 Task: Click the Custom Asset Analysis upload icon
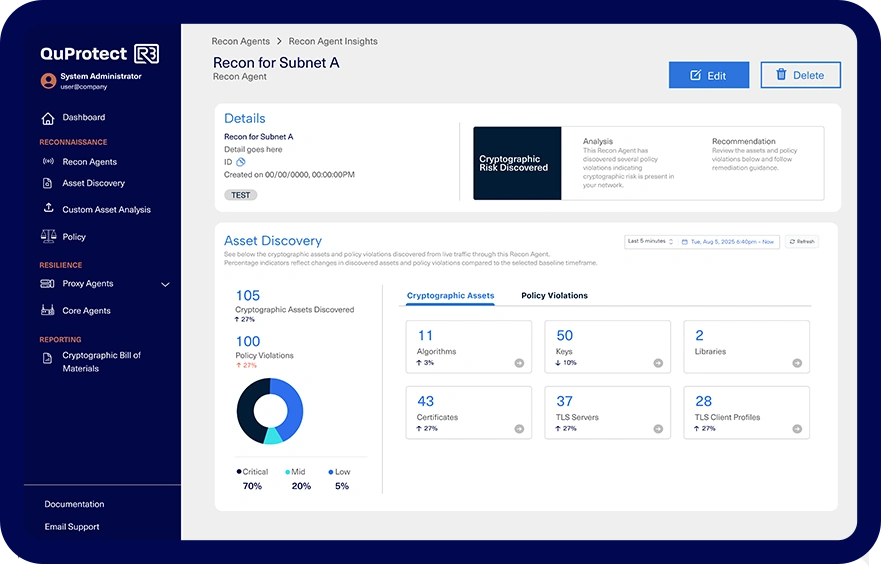pos(48,208)
